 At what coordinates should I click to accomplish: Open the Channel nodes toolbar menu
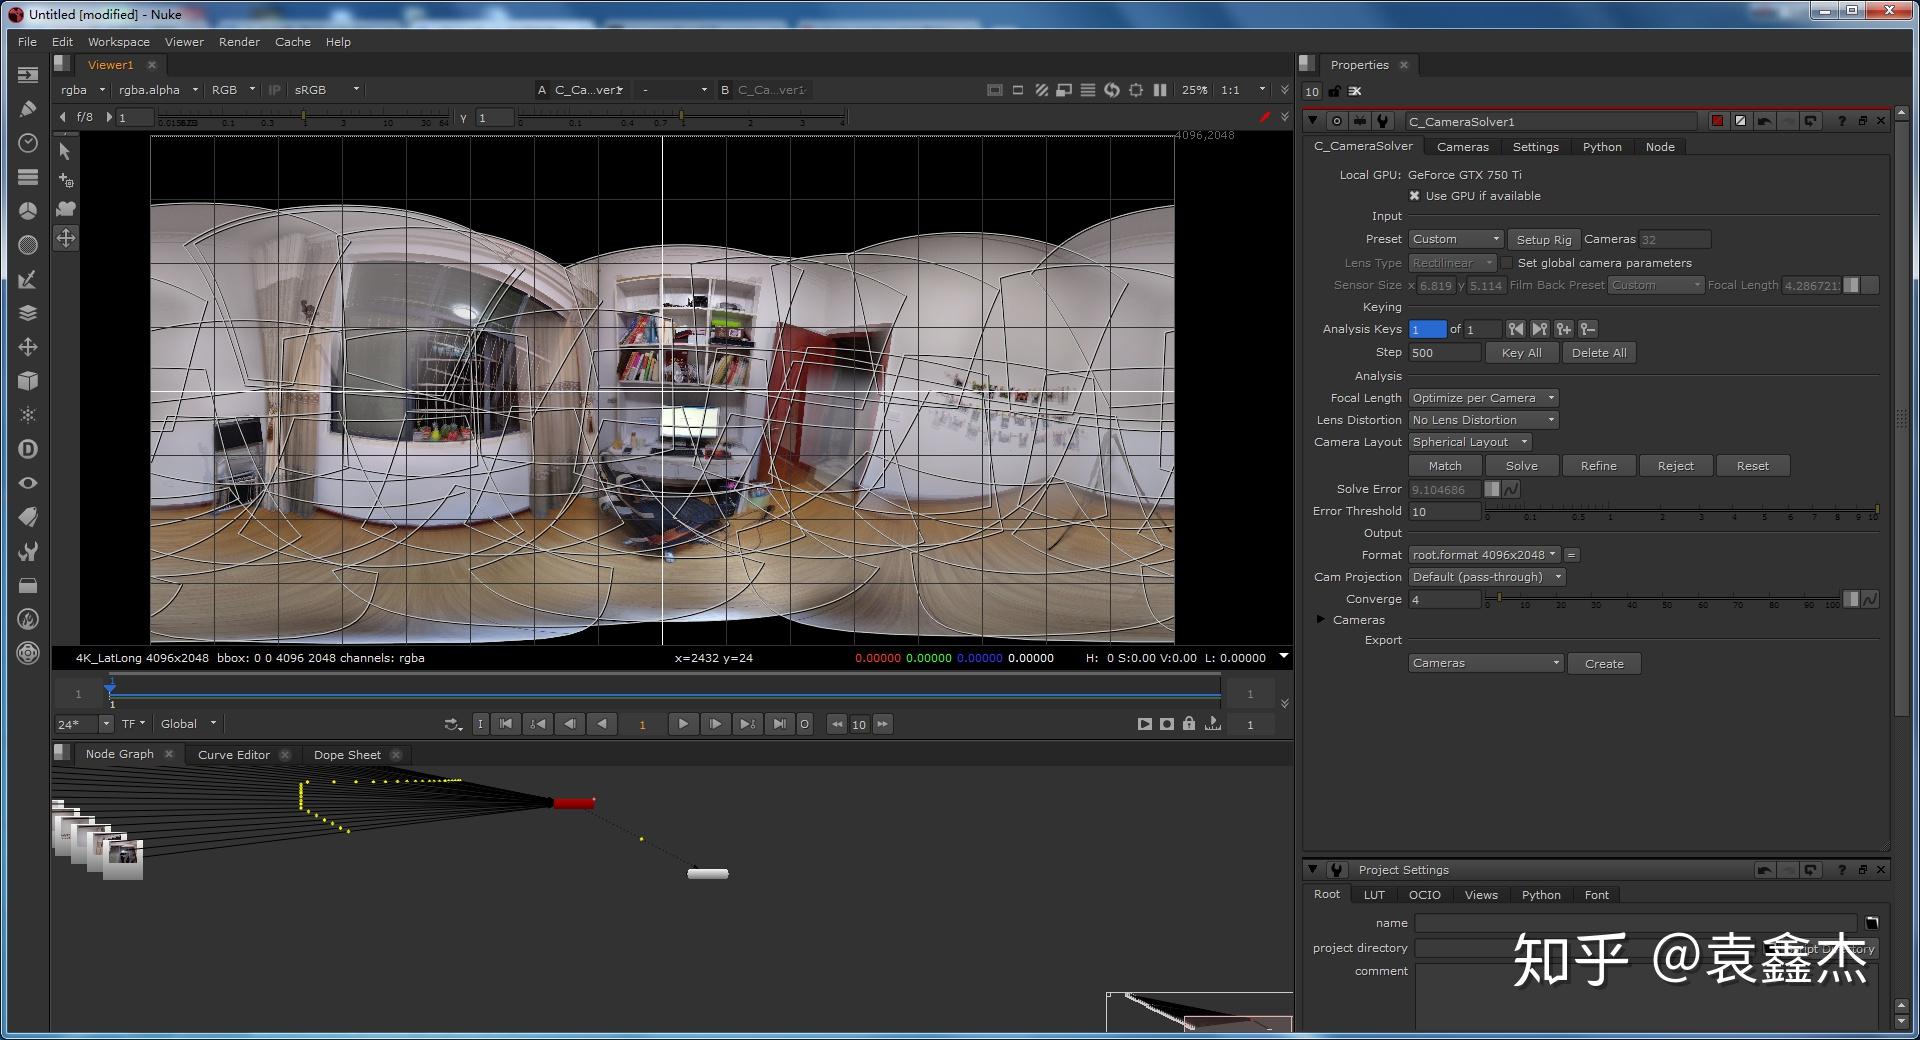pyautogui.click(x=28, y=177)
